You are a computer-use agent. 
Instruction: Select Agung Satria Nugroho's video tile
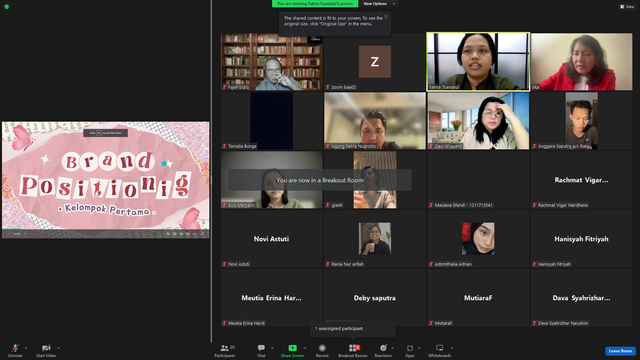pos(375,121)
